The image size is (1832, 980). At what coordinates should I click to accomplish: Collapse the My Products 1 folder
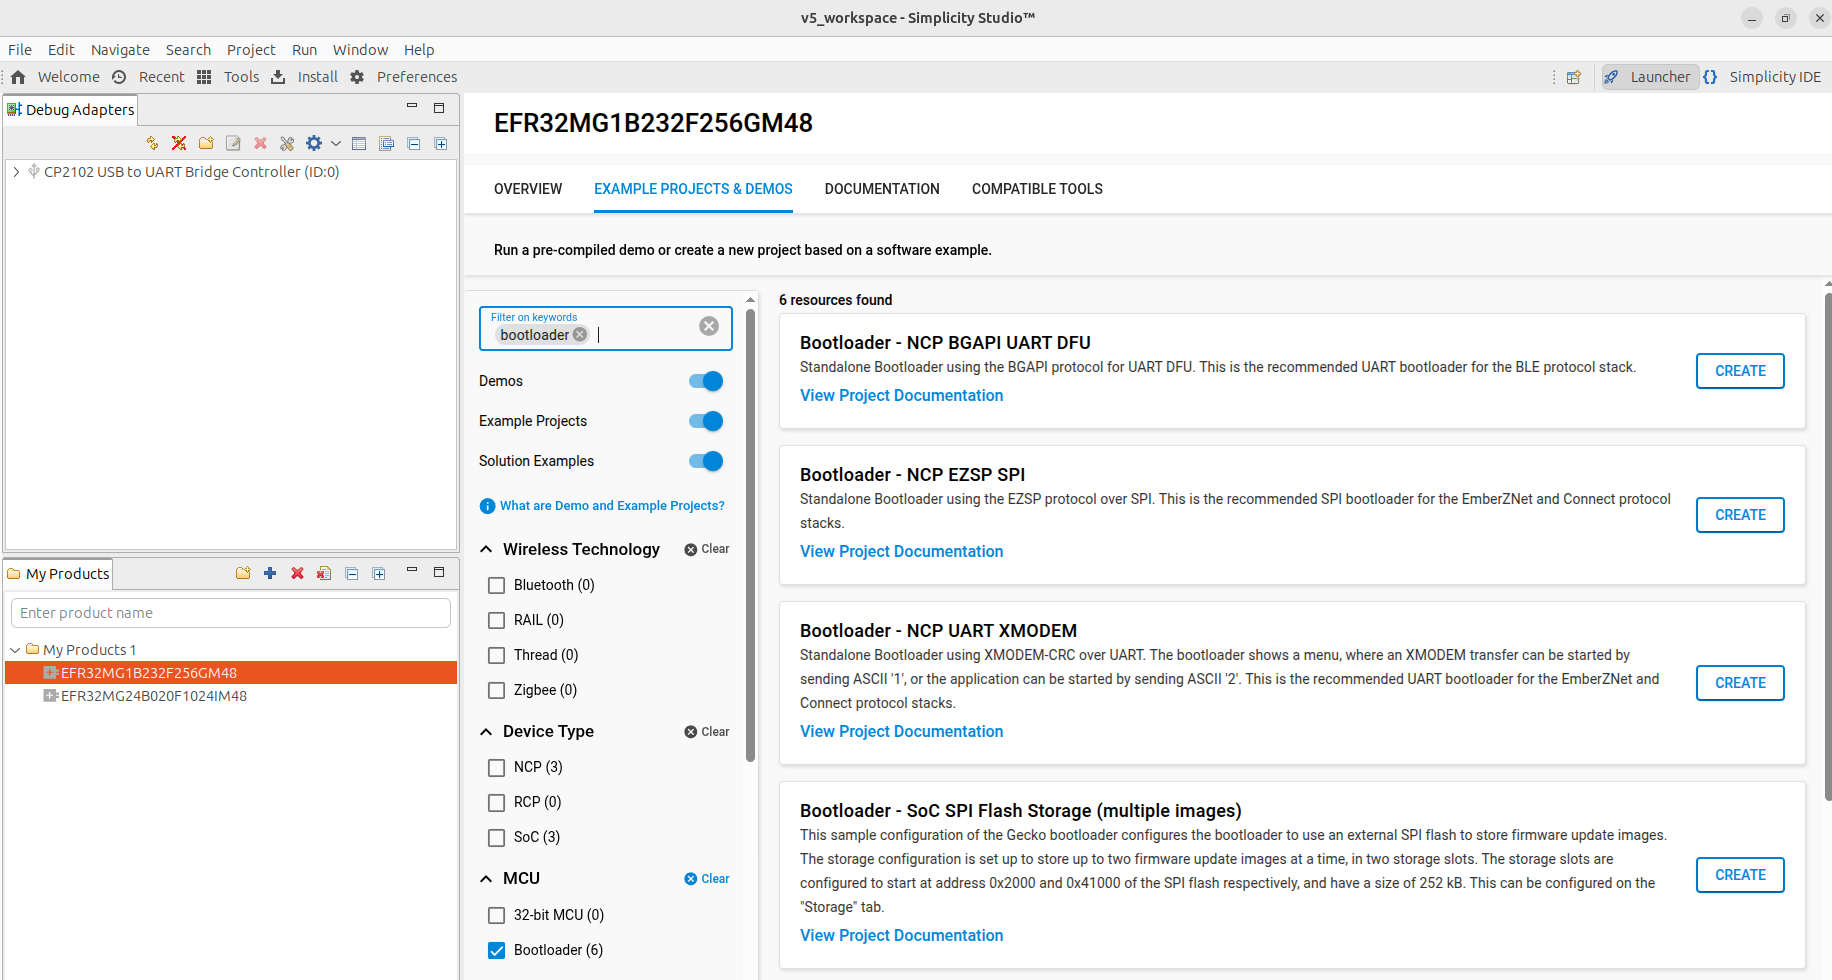15,650
